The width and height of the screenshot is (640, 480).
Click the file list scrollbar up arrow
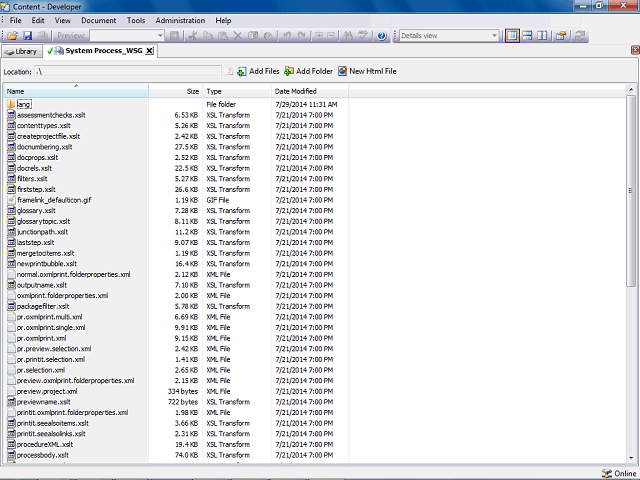coord(631,89)
